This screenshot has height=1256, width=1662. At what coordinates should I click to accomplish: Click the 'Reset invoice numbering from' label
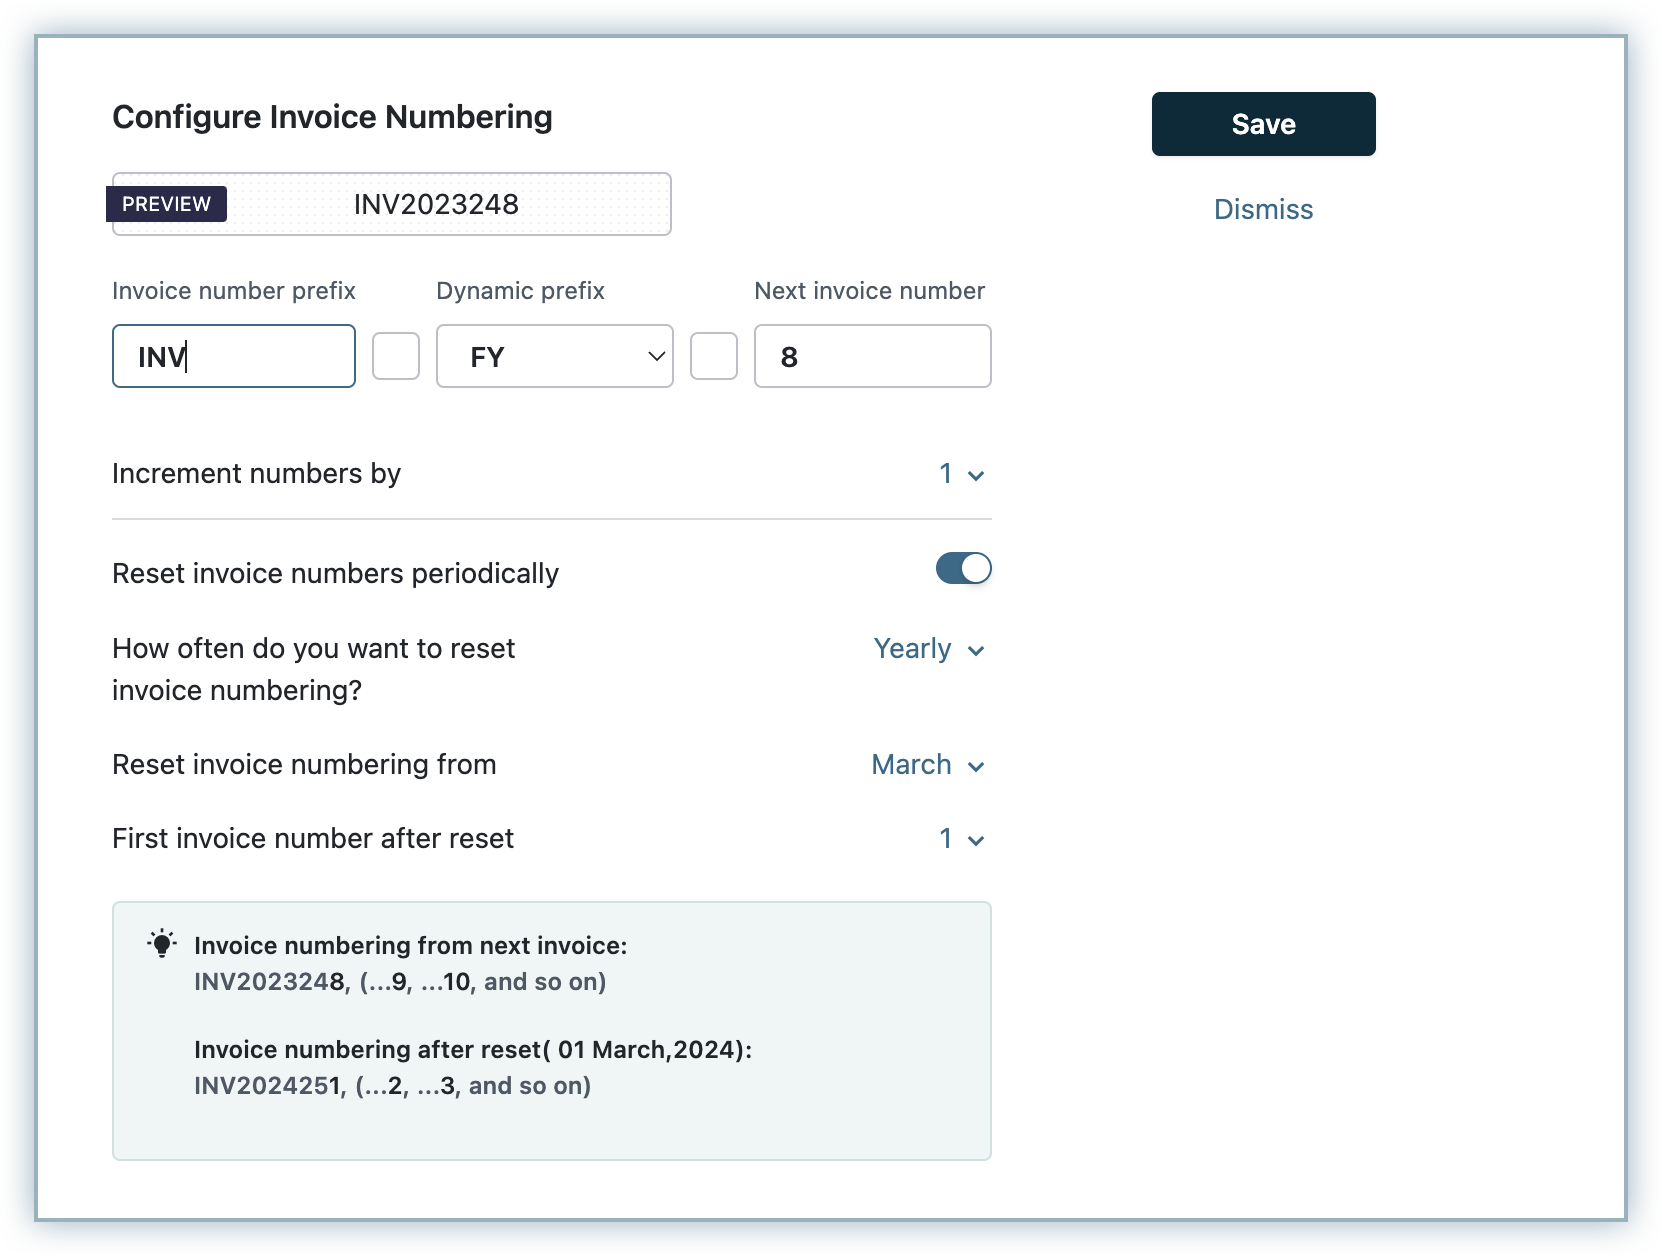click(x=304, y=765)
